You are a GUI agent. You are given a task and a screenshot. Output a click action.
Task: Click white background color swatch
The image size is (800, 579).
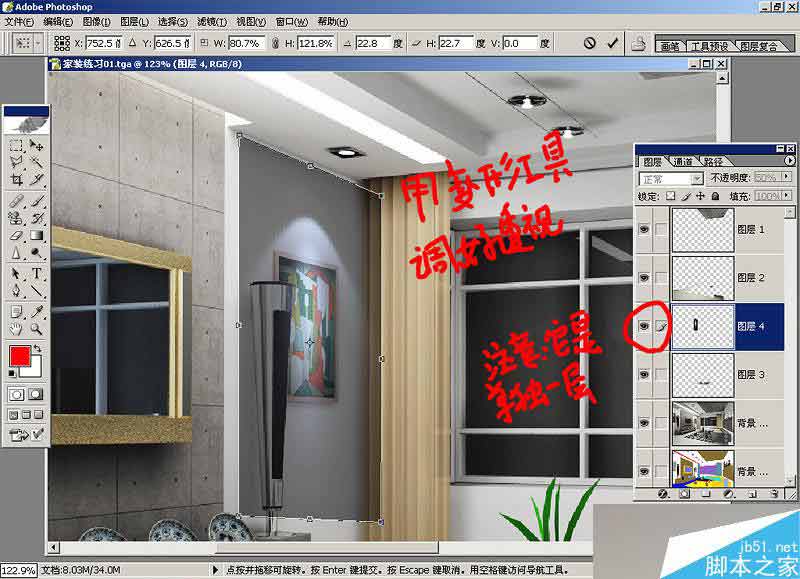point(35,370)
